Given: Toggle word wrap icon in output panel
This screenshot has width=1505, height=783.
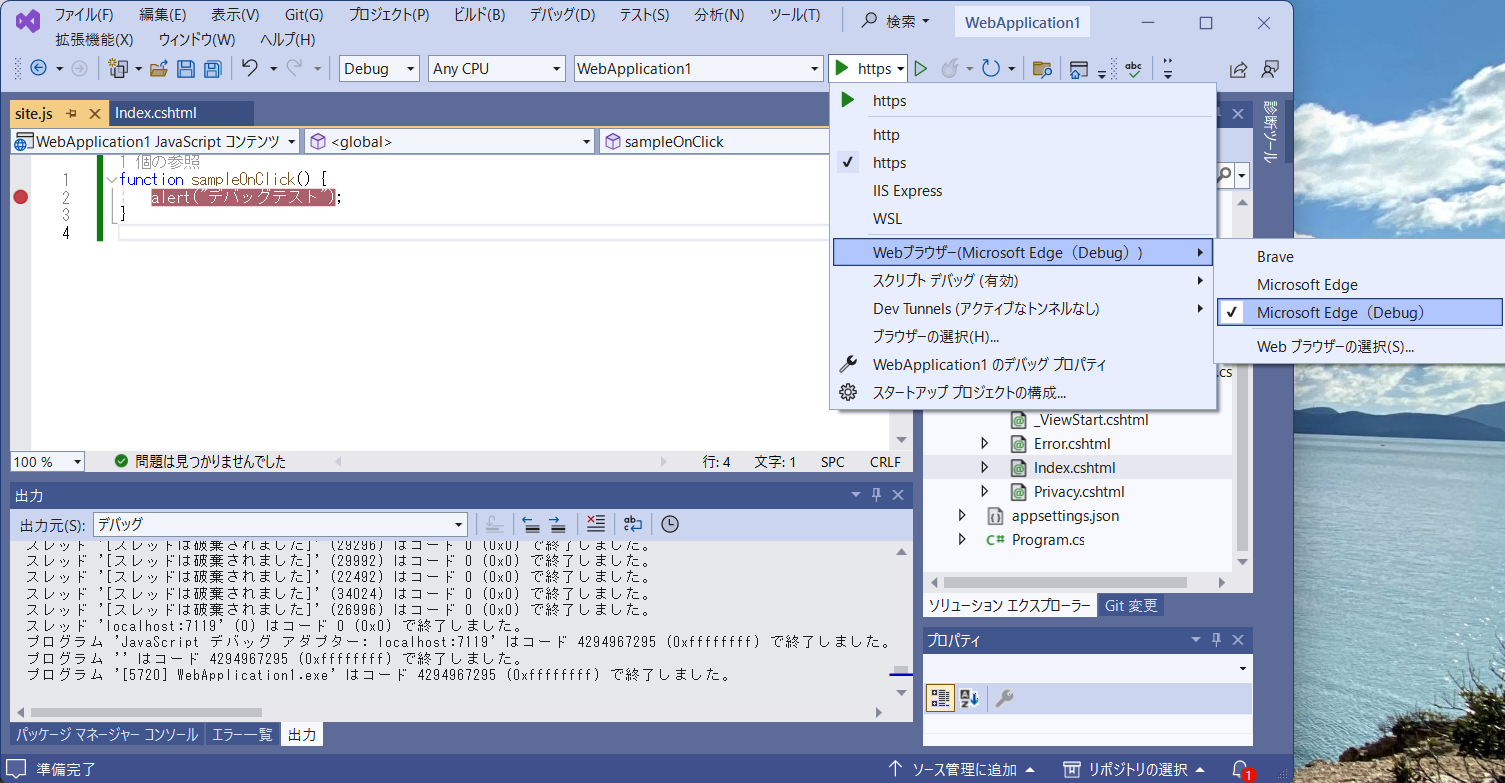Looking at the screenshot, I should click(633, 523).
